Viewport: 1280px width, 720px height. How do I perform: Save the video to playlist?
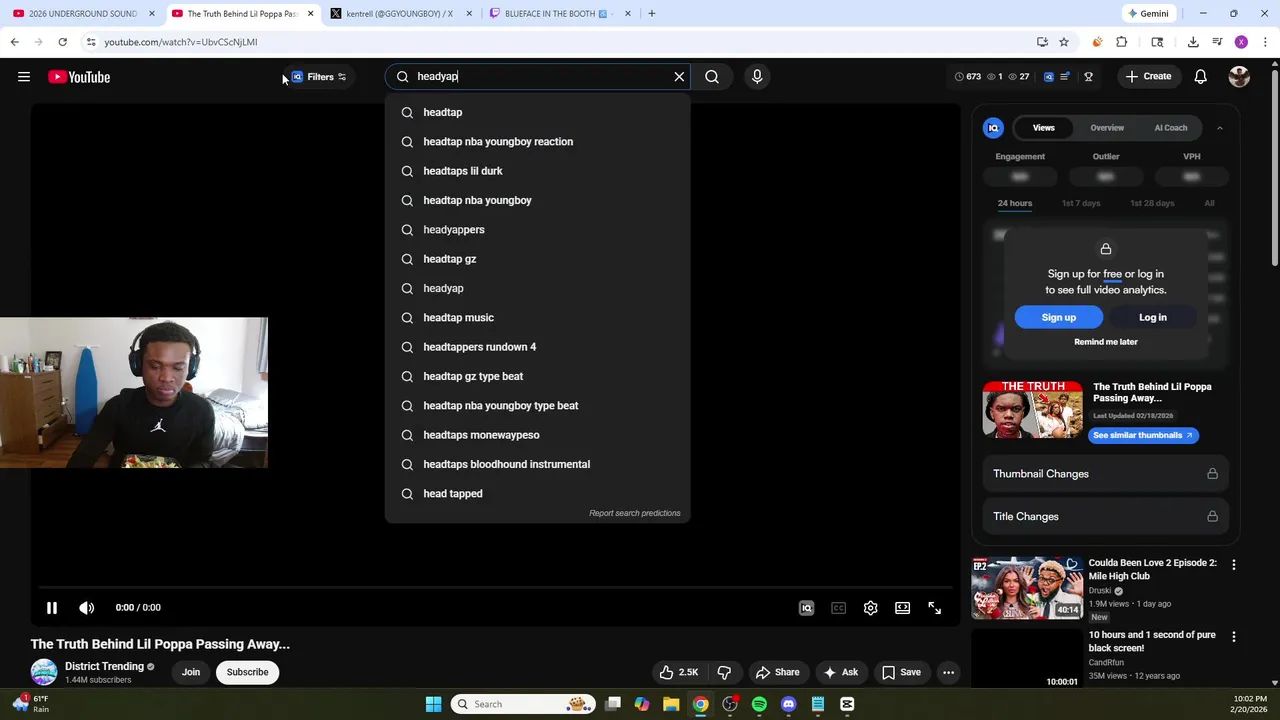click(901, 672)
